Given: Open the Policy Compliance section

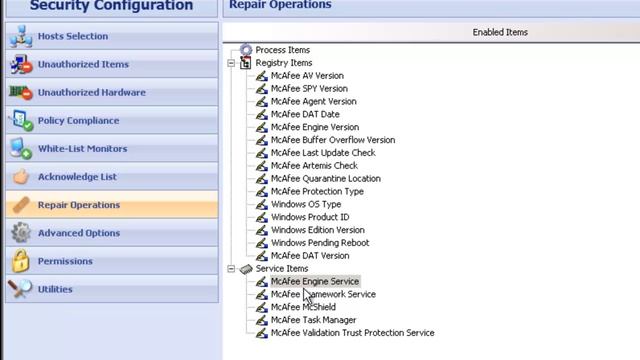Looking at the screenshot, I should pos(112,120).
